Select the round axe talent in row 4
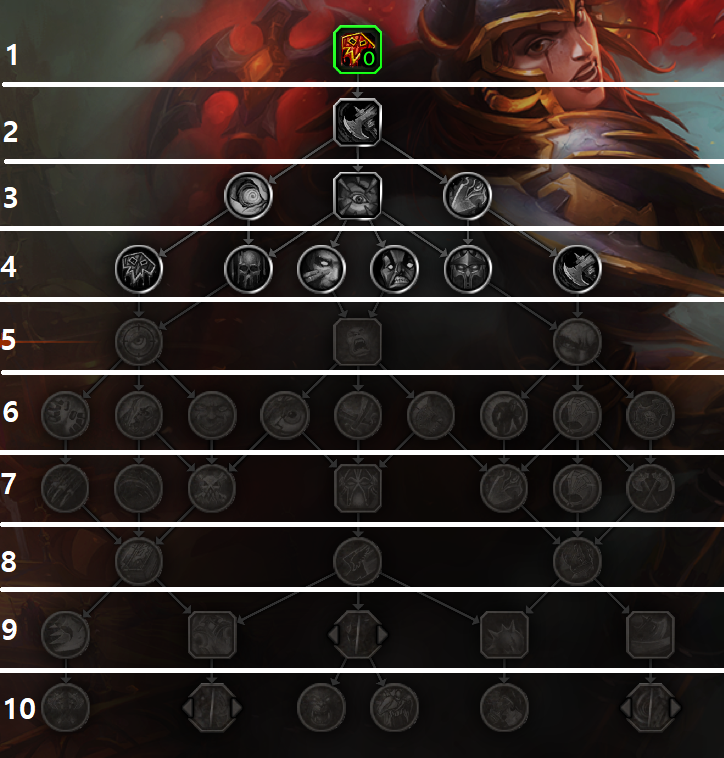724x758 pixels. pyautogui.click(x=577, y=269)
